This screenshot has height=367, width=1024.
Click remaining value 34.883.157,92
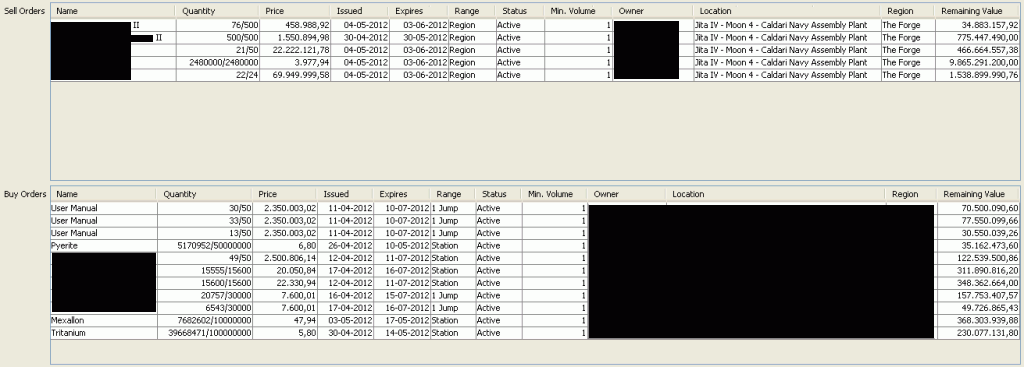990,25
